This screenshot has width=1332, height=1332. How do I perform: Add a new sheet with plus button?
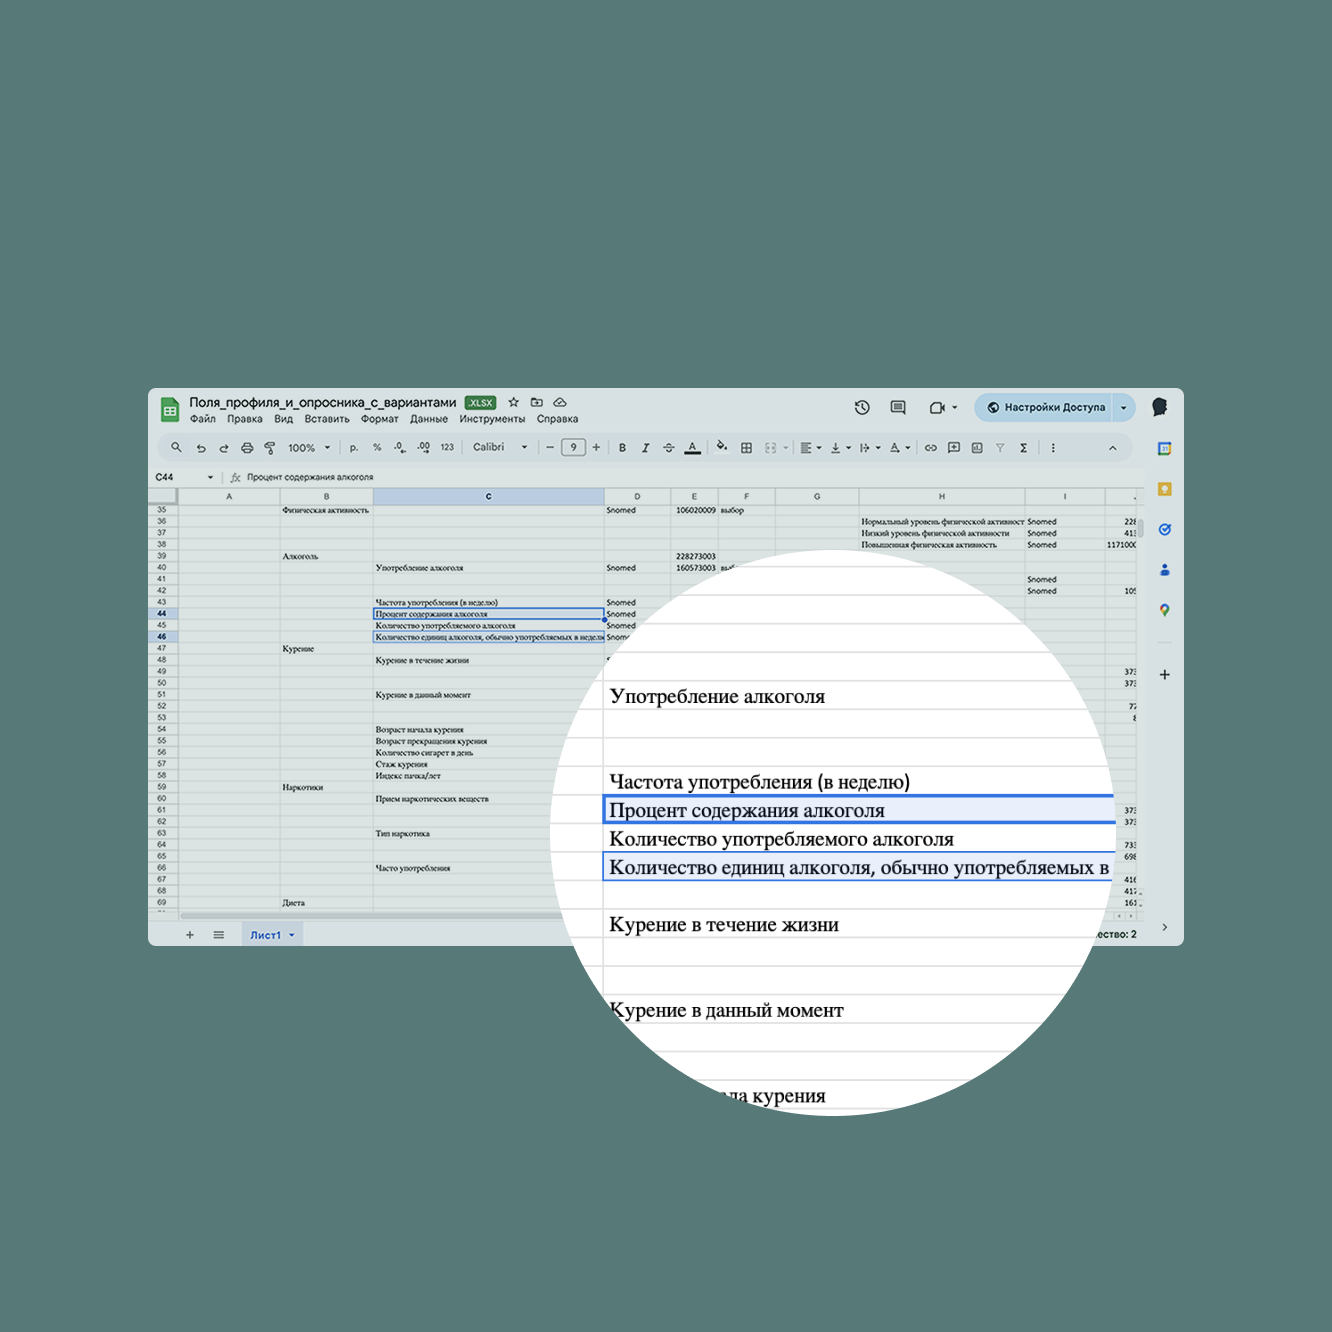click(x=190, y=935)
